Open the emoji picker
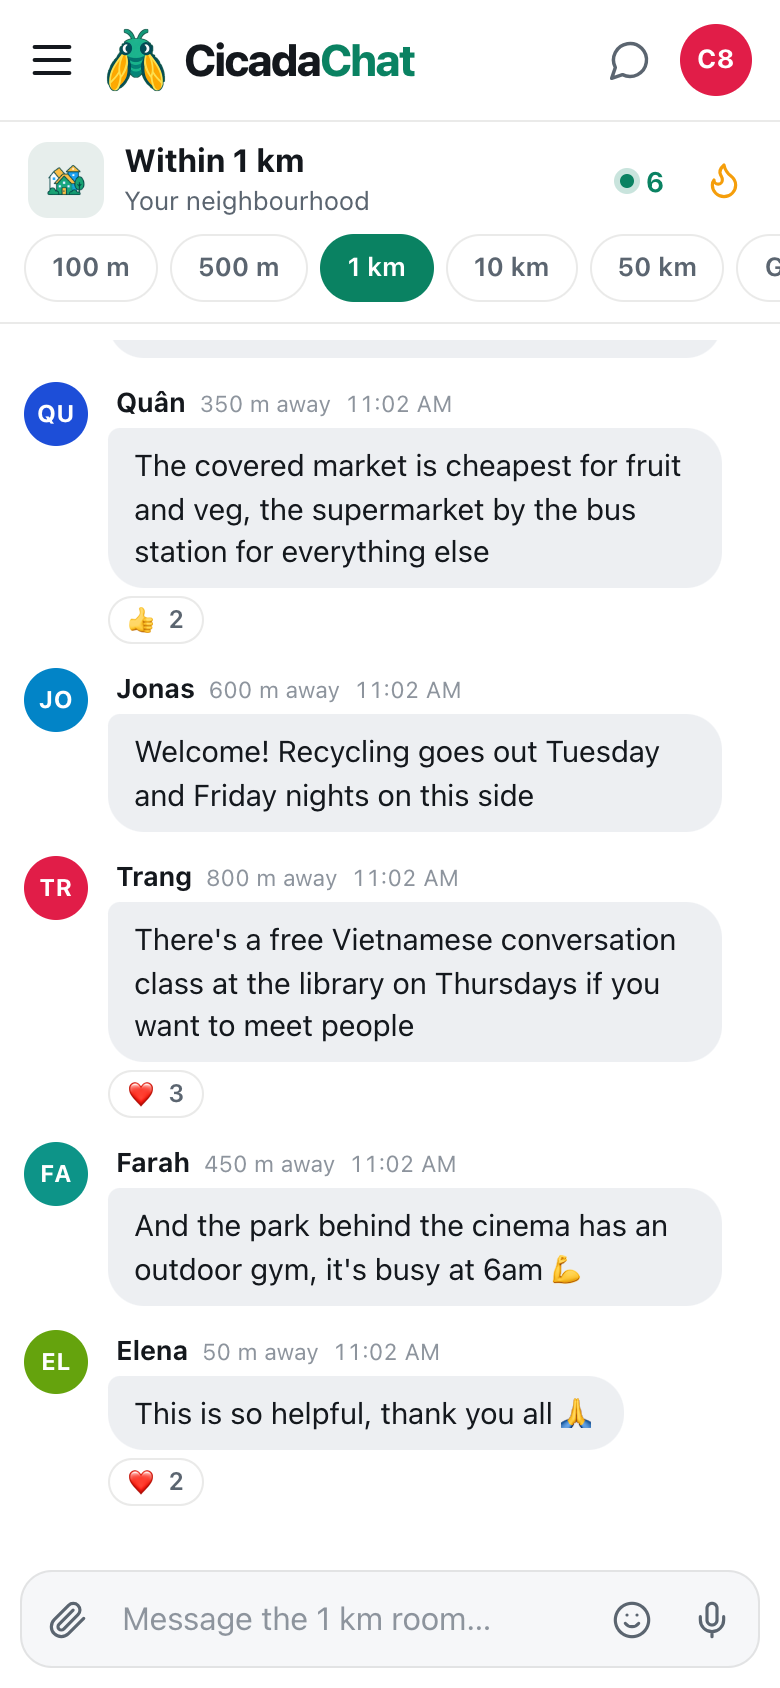This screenshot has height=1688, width=780. click(x=632, y=1619)
